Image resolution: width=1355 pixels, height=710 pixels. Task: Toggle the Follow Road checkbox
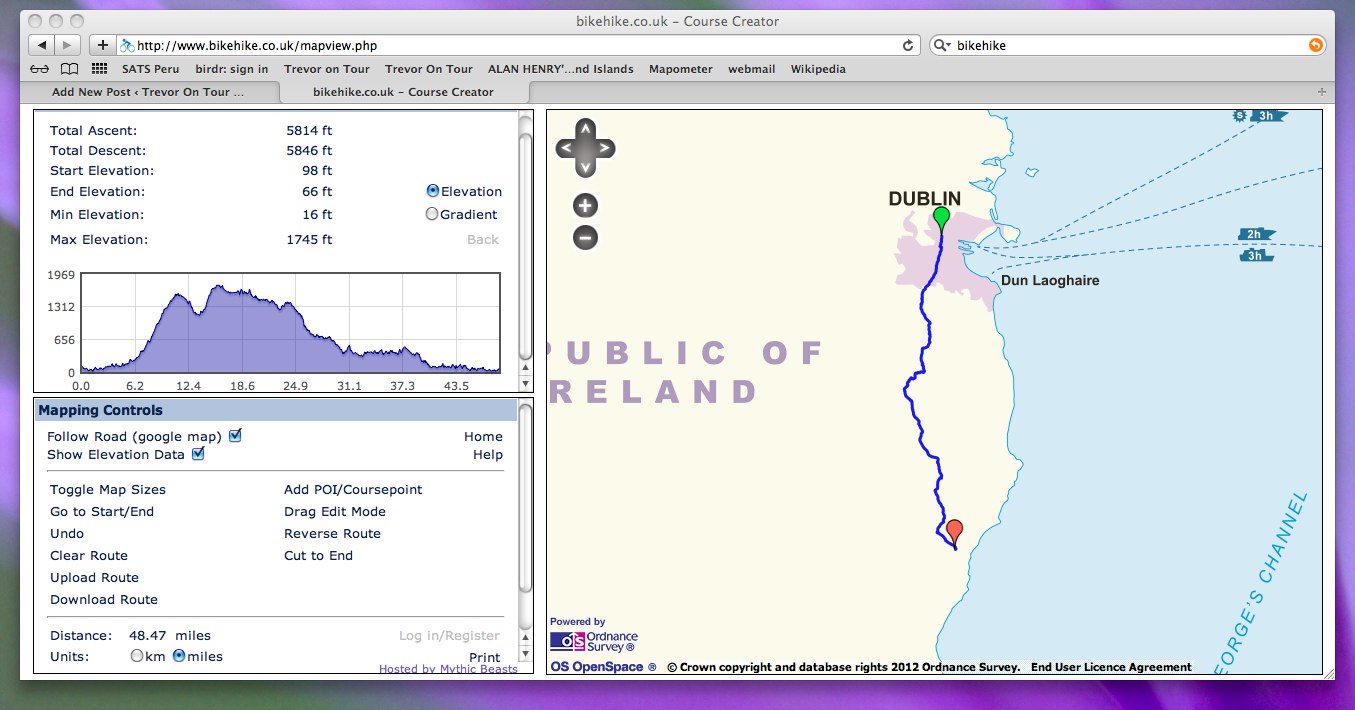click(x=235, y=436)
